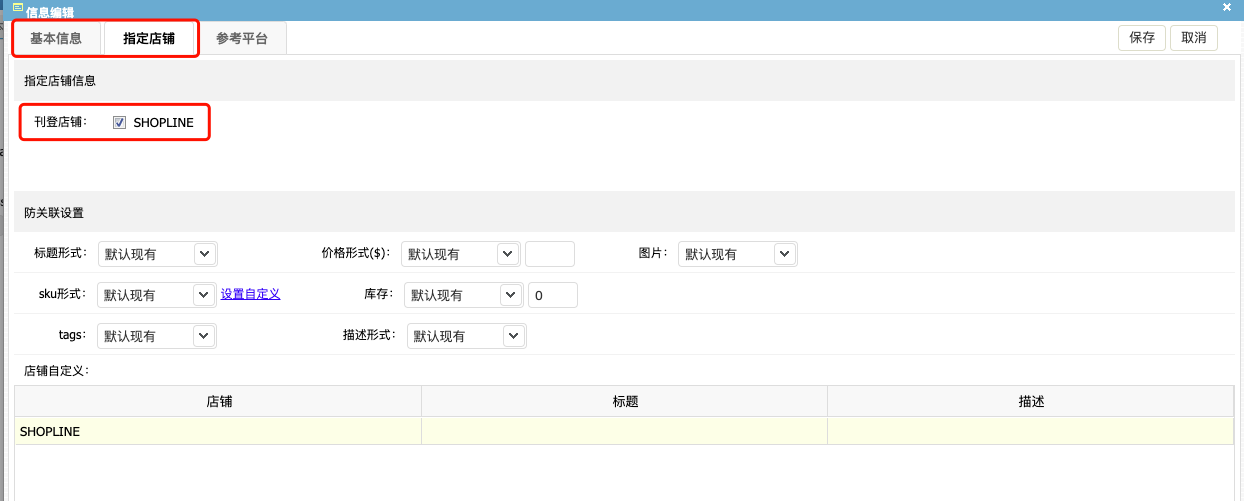1244x501 pixels.
Task: Click the 描述 cell of SHOPLINE row
Action: tap(1031, 431)
